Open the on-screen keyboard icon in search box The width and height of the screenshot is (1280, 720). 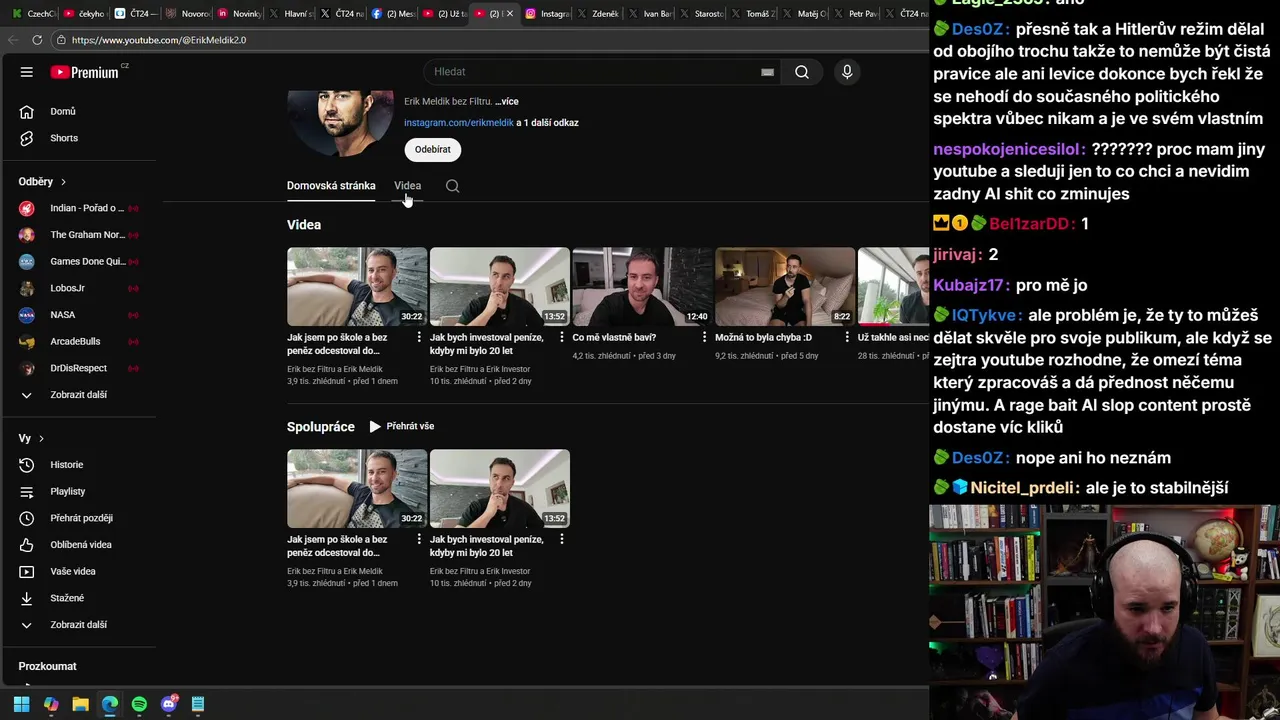767,72
